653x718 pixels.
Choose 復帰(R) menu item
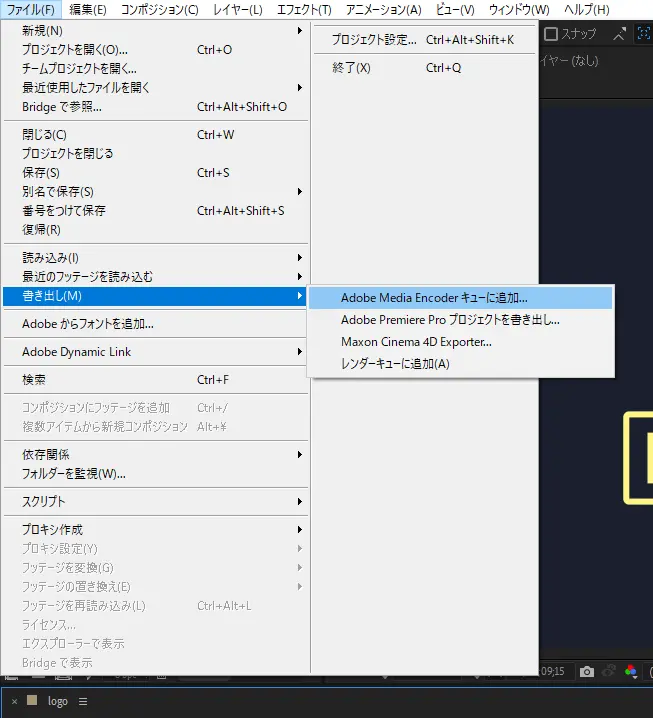pyautogui.click(x=156, y=229)
